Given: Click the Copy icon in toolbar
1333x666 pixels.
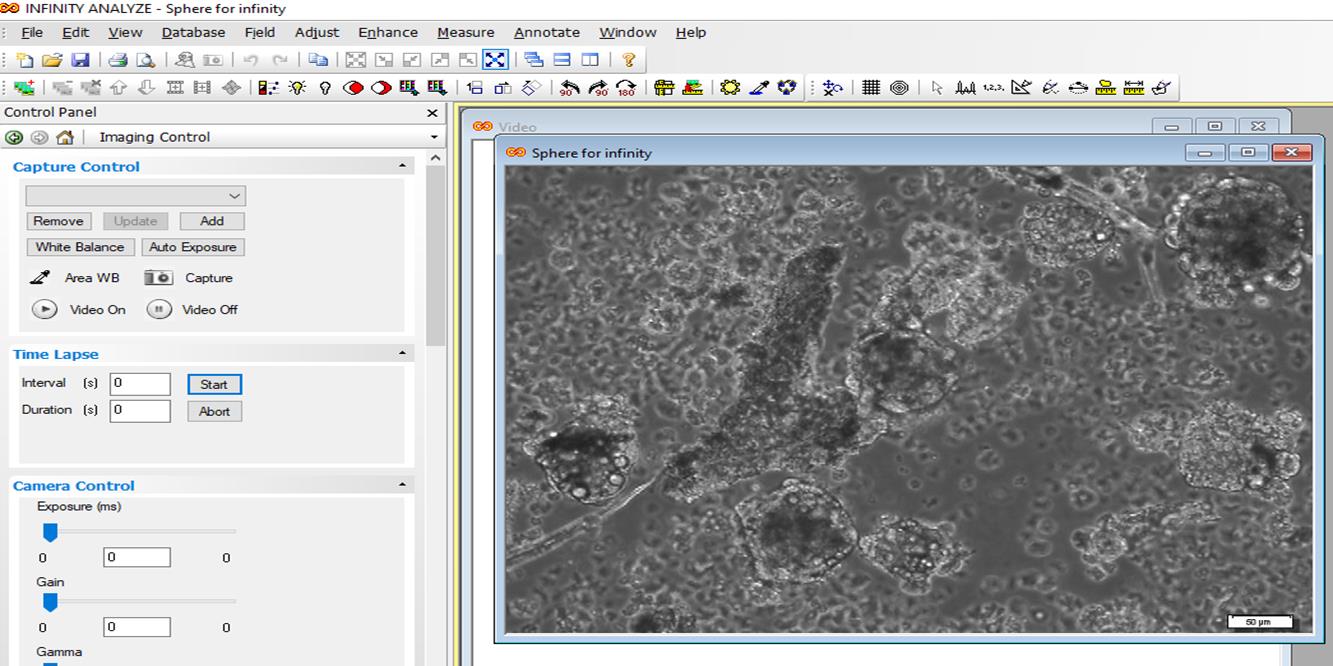Looking at the screenshot, I should [318, 60].
